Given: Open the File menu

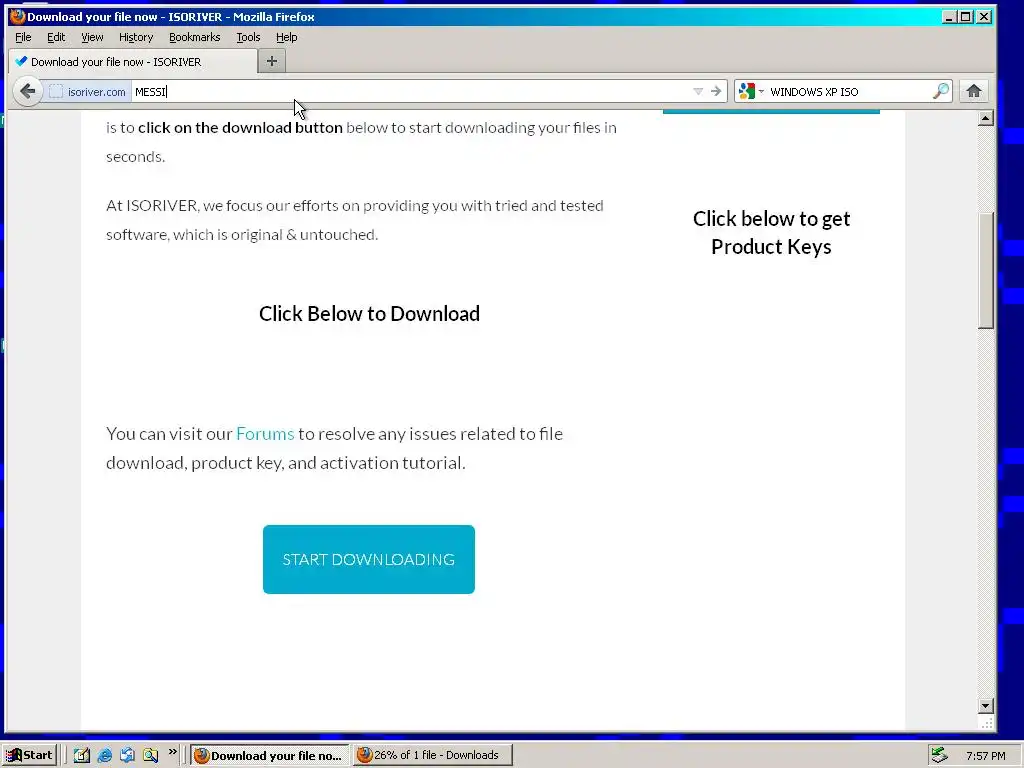Looking at the screenshot, I should click(x=23, y=37).
